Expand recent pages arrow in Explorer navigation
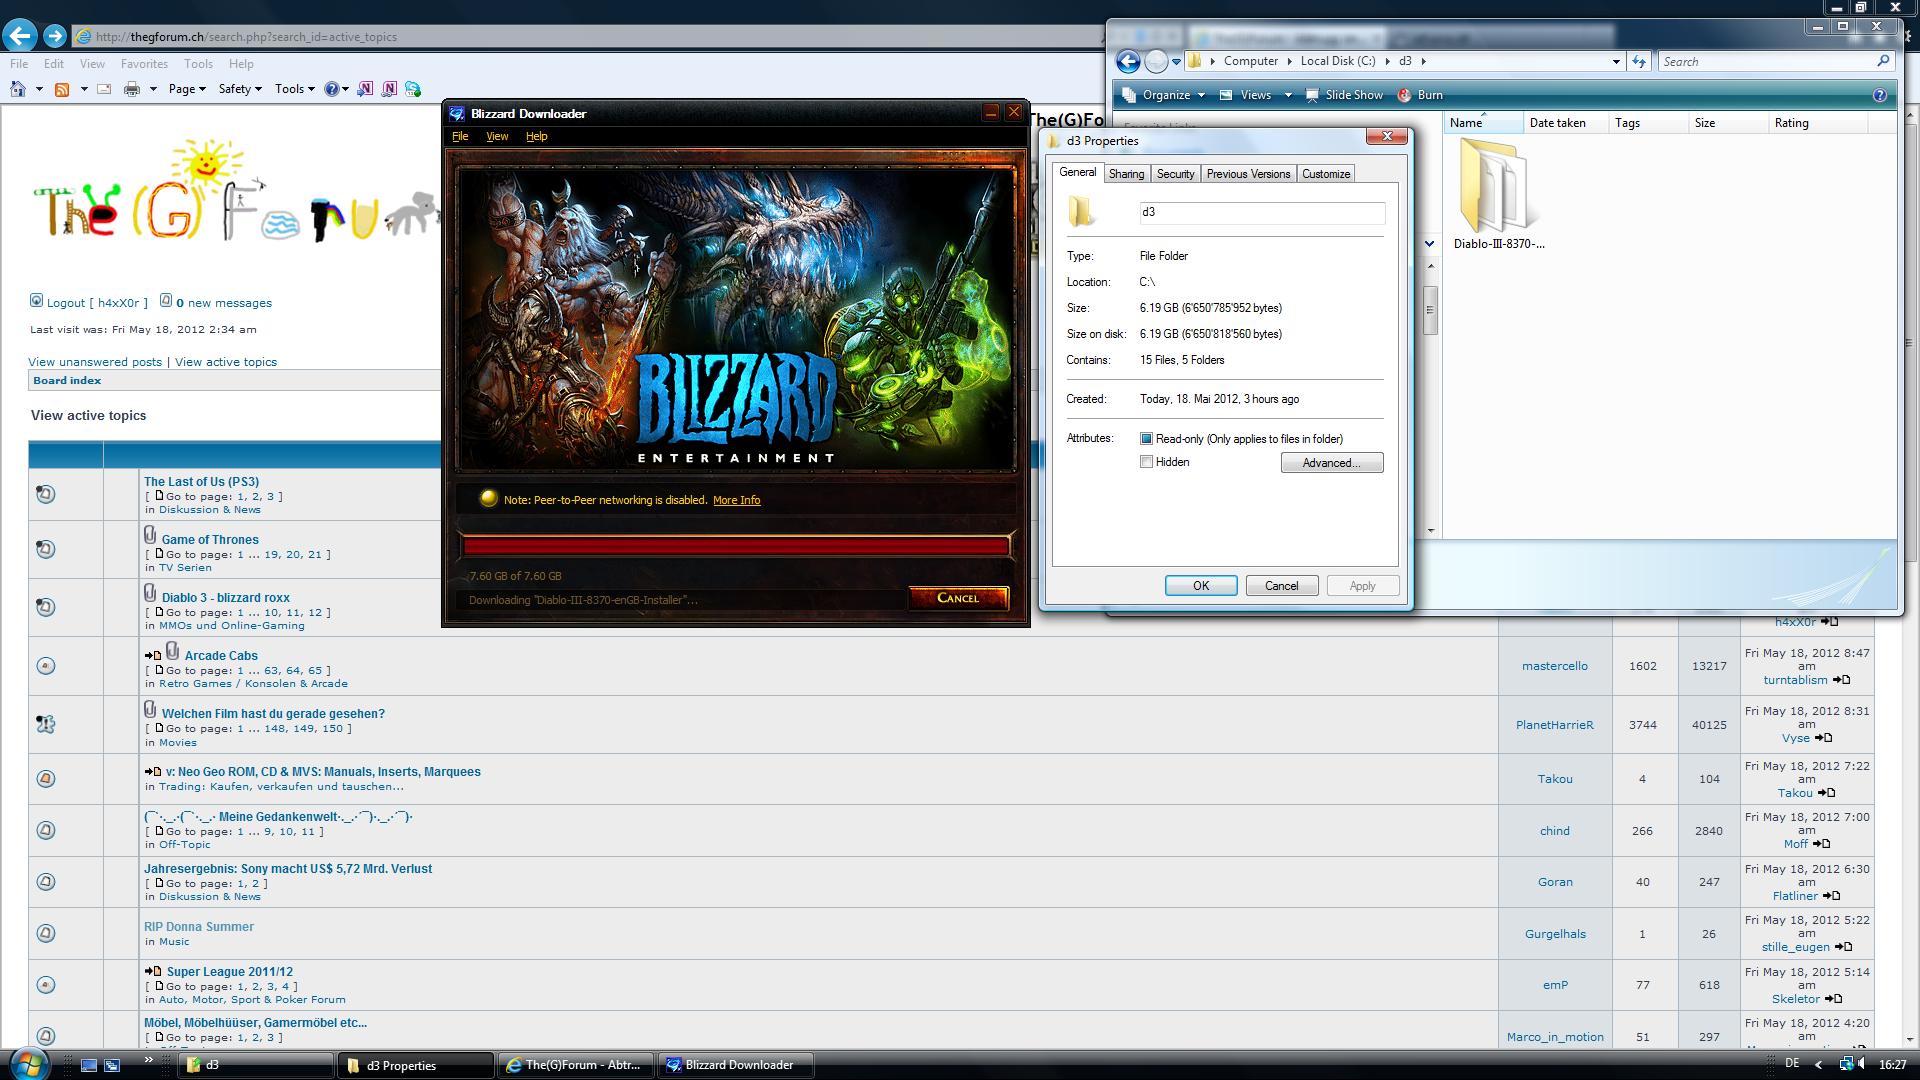Viewport: 1920px width, 1080px height. [x=1176, y=61]
